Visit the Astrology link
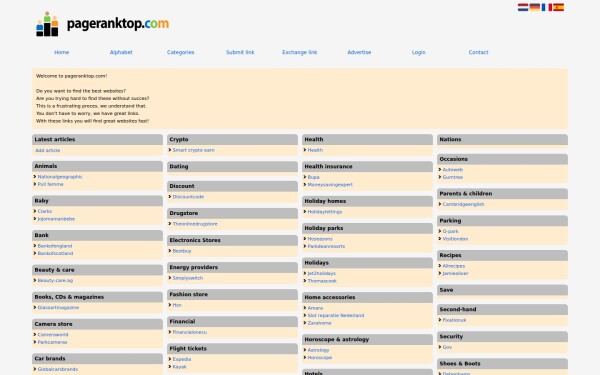Screen dimensions: 600x375 click(x=318, y=350)
